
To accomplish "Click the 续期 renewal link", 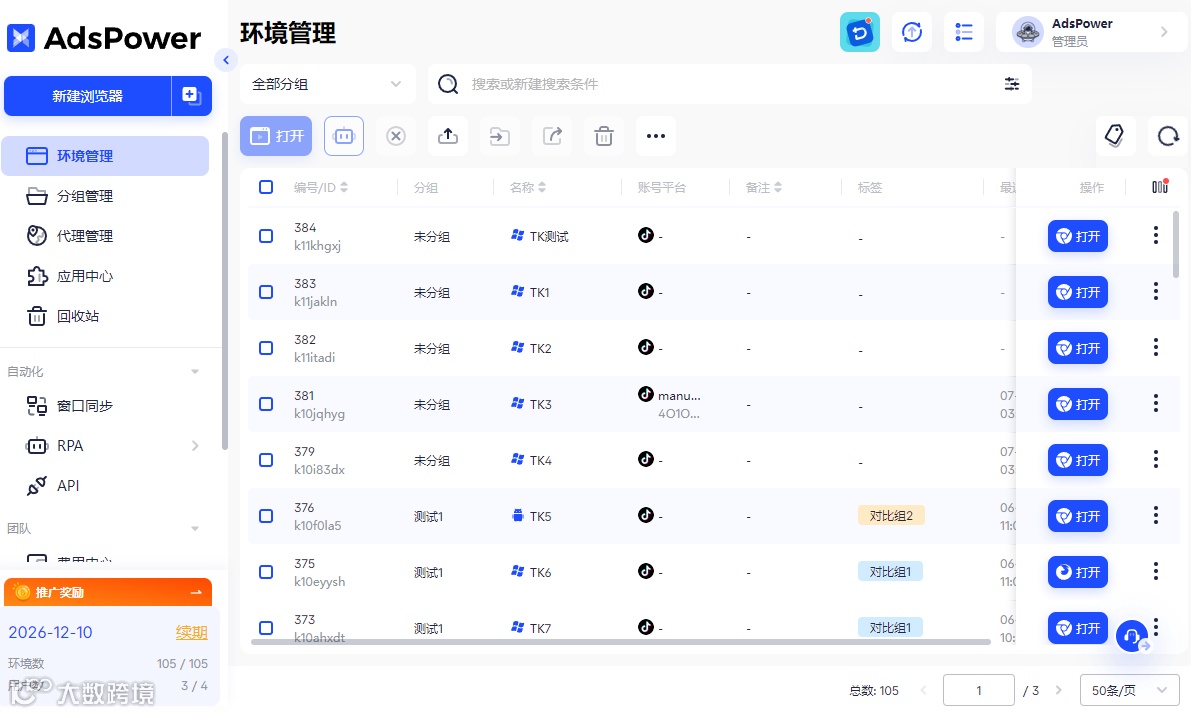I will click(x=191, y=632).
